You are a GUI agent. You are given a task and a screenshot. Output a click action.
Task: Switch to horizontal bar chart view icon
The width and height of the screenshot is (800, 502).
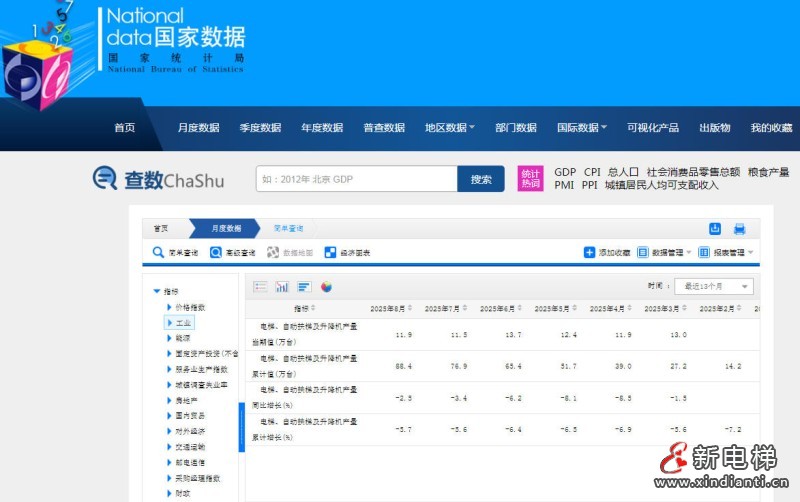pyautogui.click(x=304, y=287)
